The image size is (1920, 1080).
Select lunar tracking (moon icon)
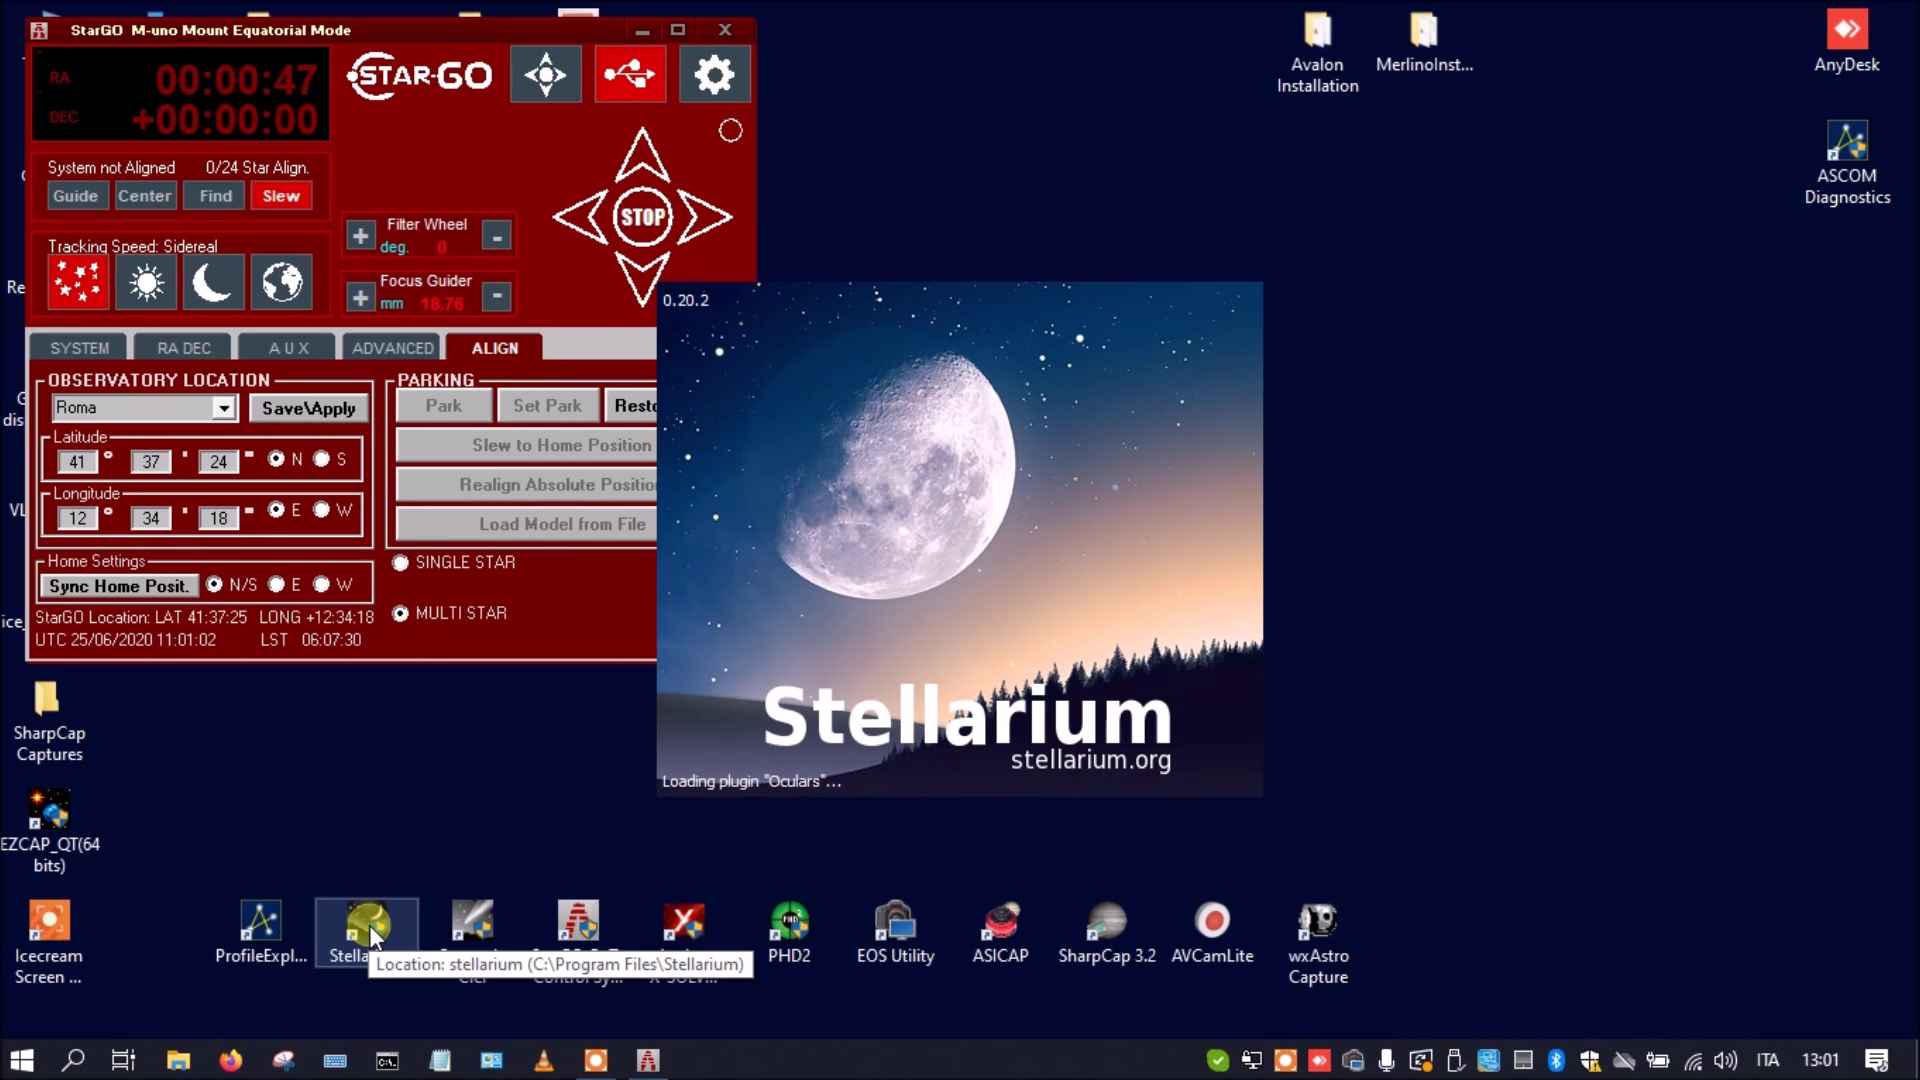click(213, 282)
